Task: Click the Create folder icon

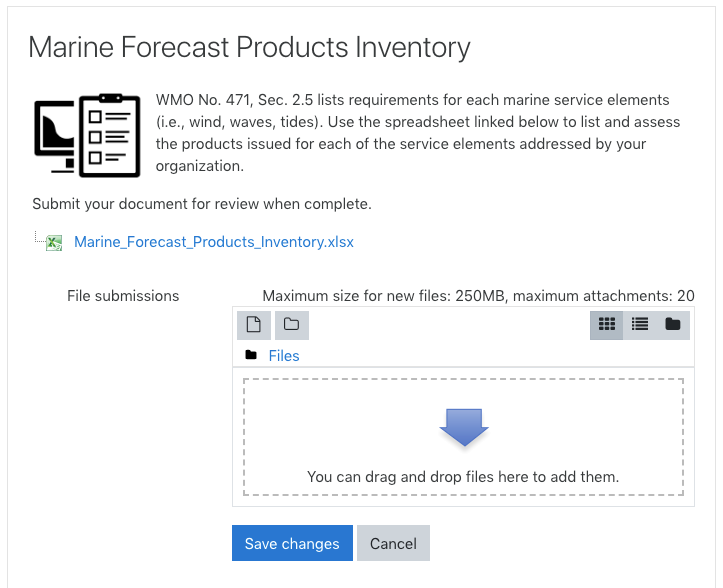Action: pos(291,325)
